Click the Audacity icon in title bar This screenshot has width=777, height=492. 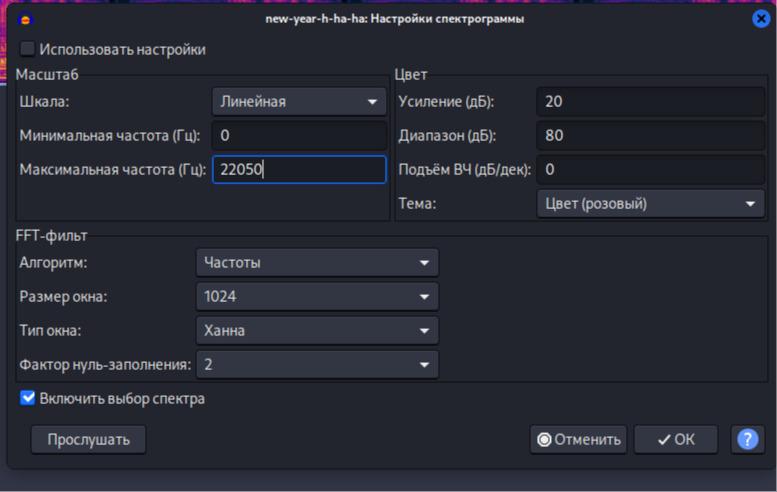pyautogui.click(x=25, y=19)
